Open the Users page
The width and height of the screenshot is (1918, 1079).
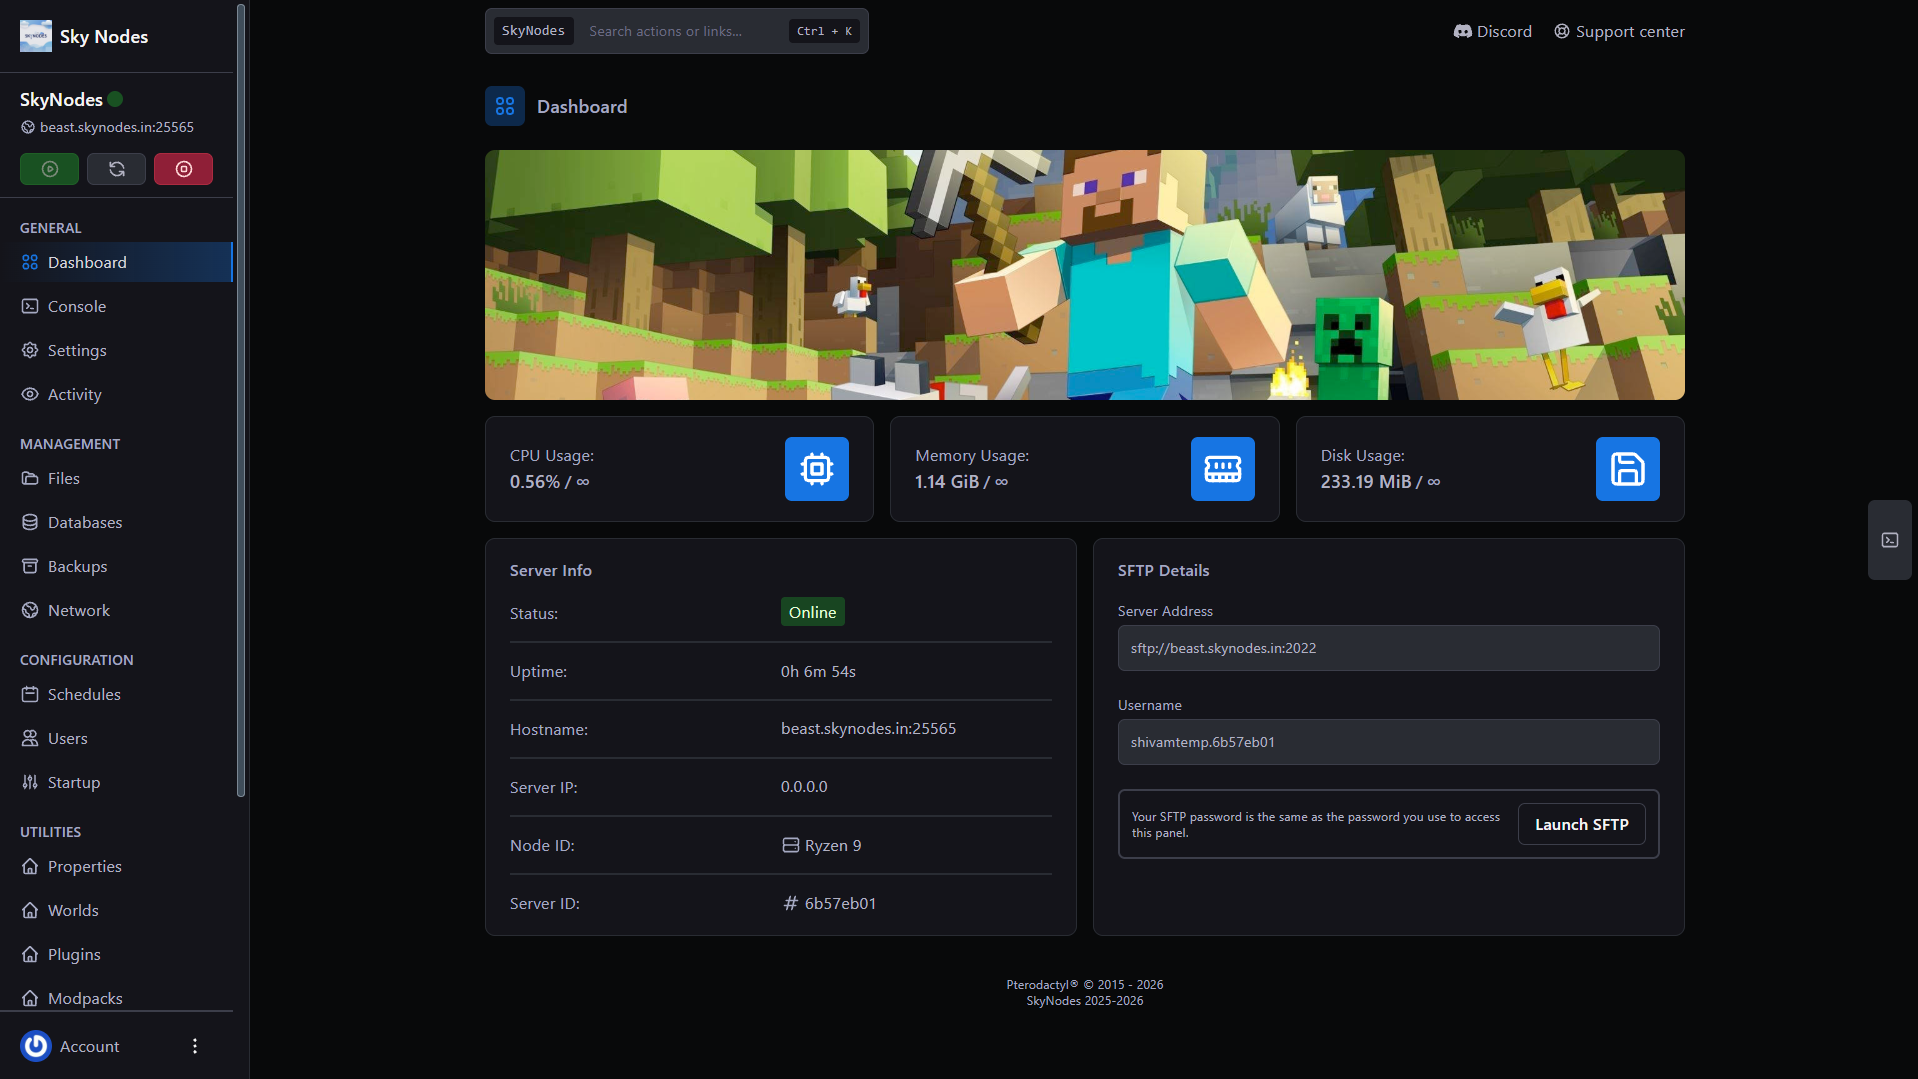116,738
